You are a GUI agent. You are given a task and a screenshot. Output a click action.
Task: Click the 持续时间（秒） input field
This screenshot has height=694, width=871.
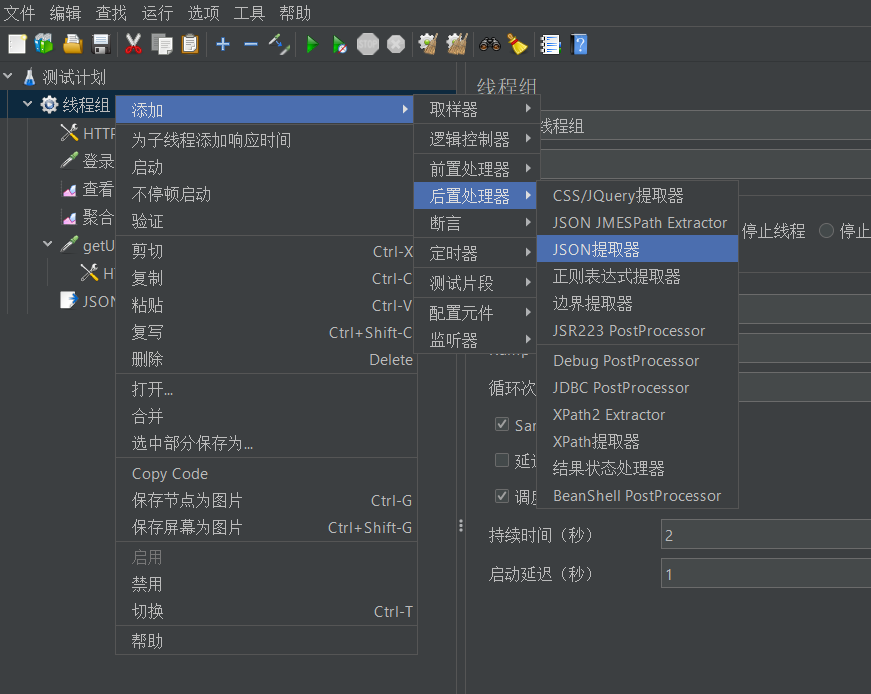(766, 535)
